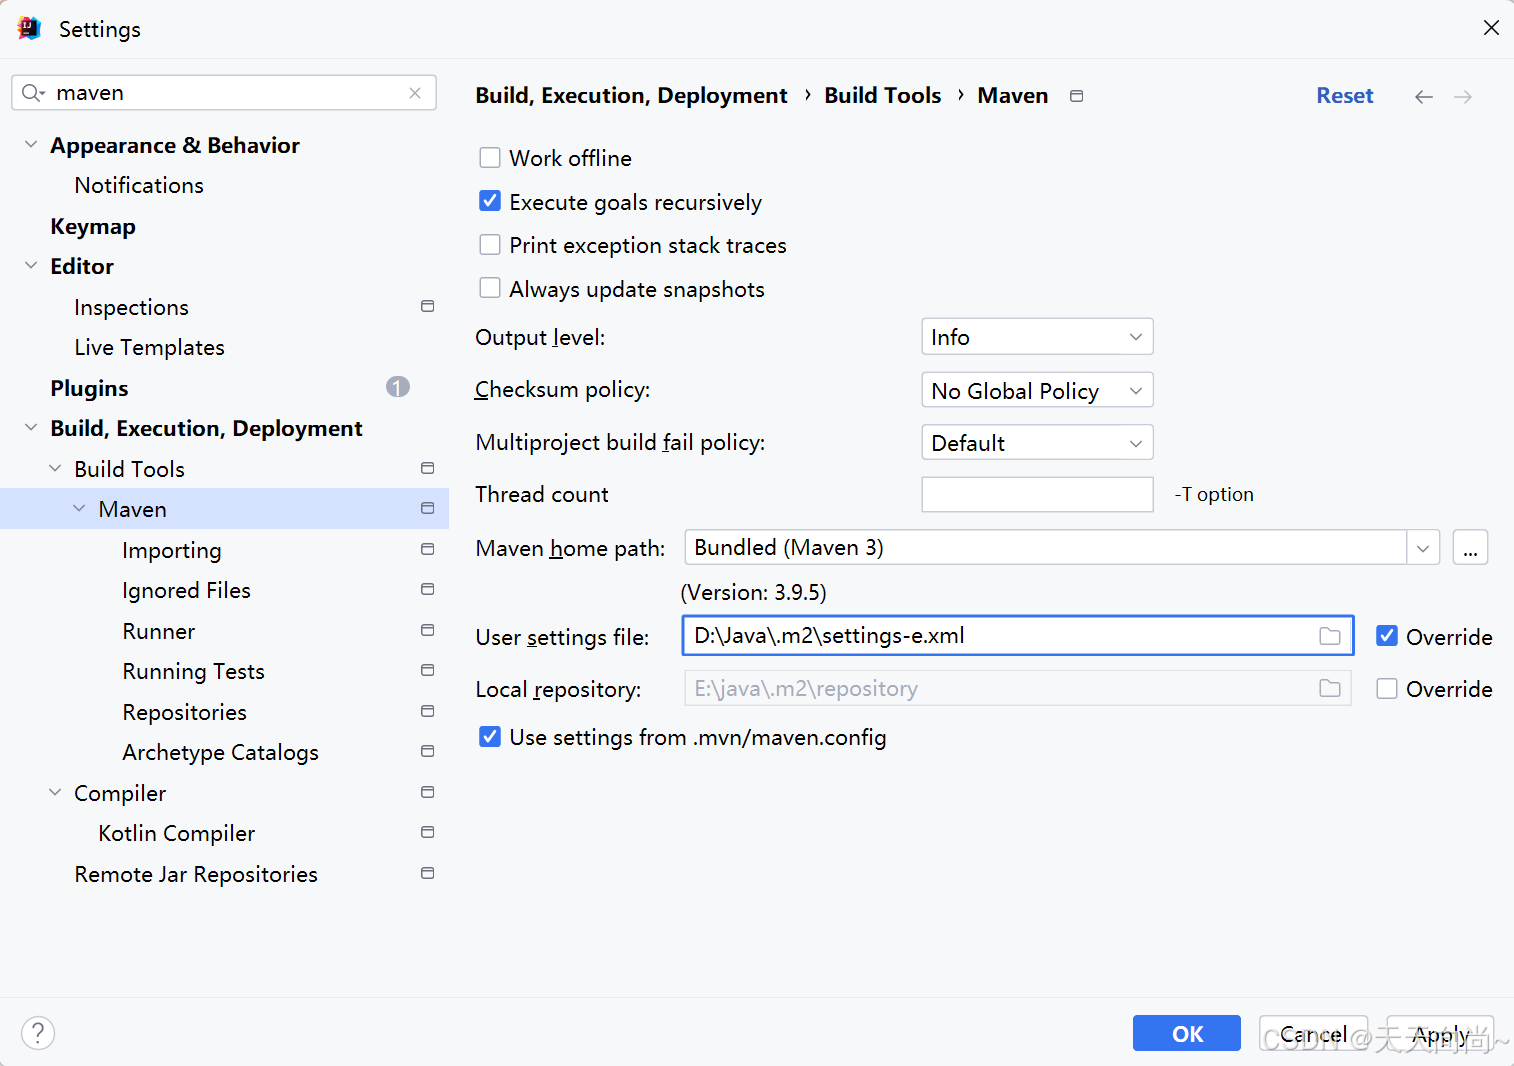Click the help question mark icon

pyautogui.click(x=38, y=1033)
